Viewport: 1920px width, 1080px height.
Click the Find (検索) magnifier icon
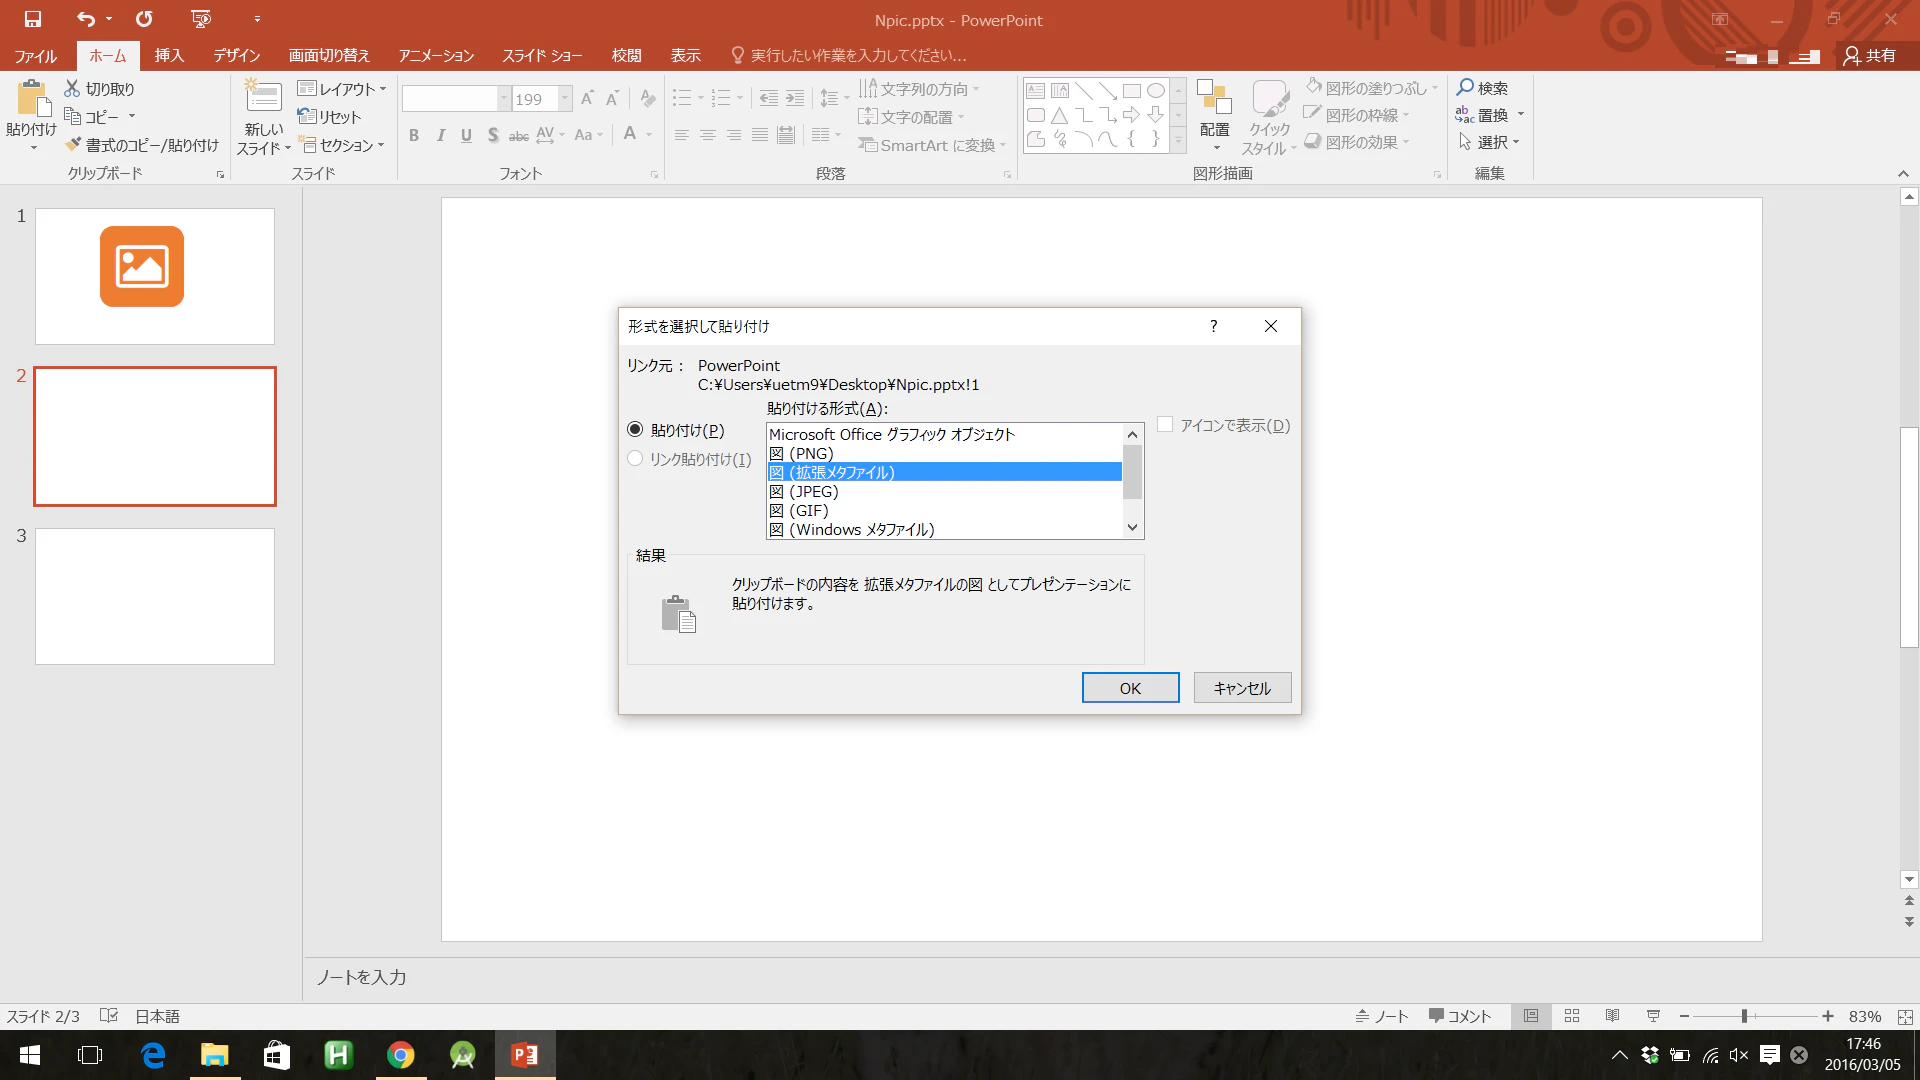pyautogui.click(x=1465, y=87)
